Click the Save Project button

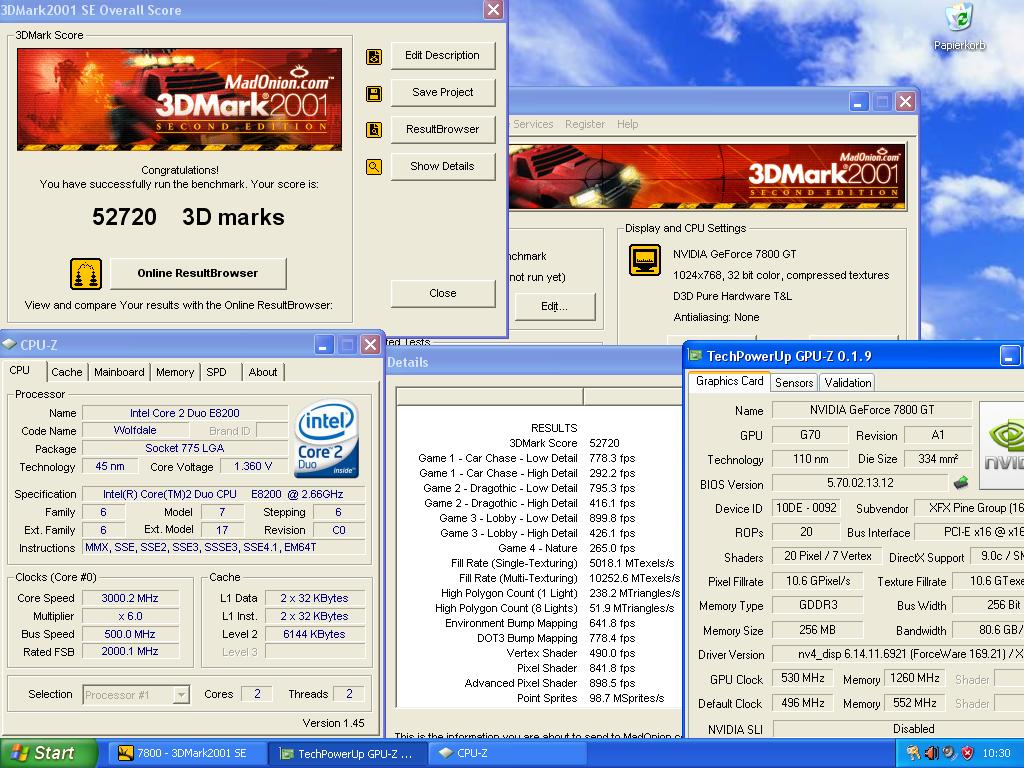click(x=443, y=93)
